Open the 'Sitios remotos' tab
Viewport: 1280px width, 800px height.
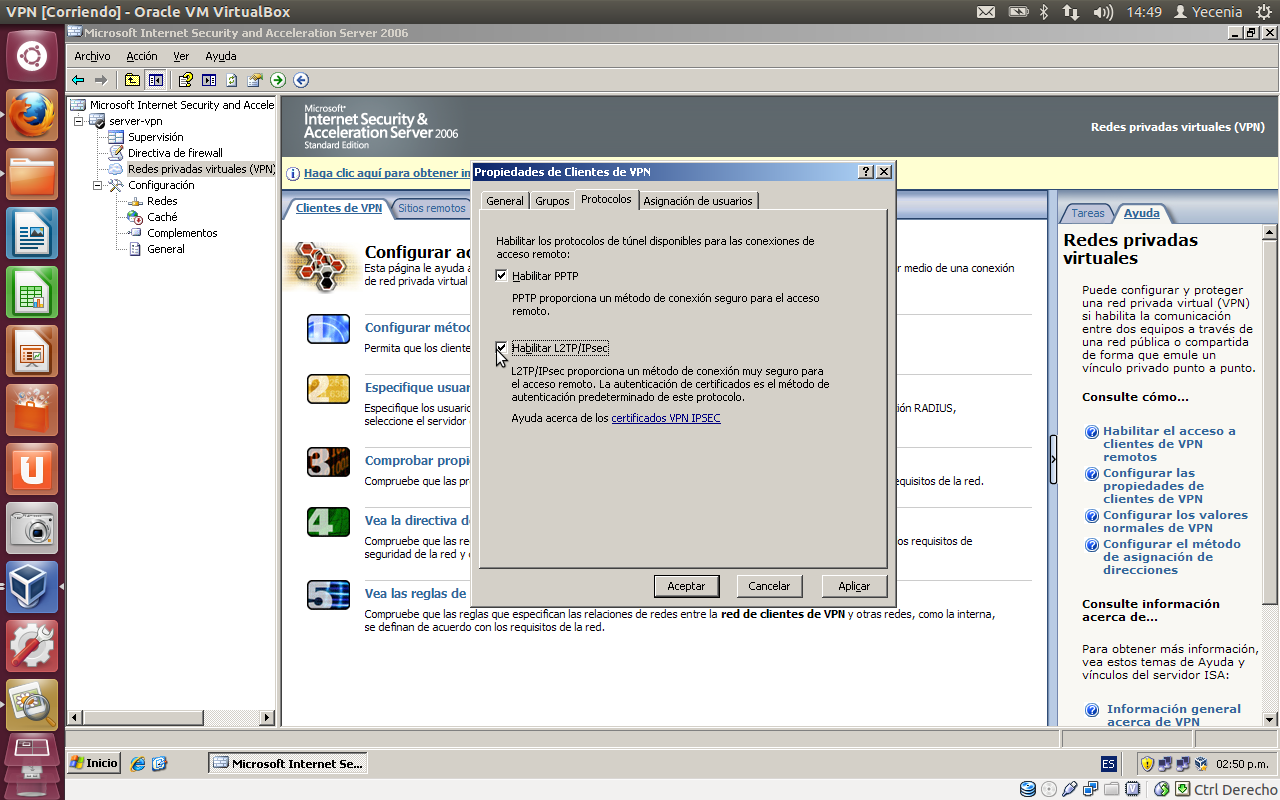point(431,208)
